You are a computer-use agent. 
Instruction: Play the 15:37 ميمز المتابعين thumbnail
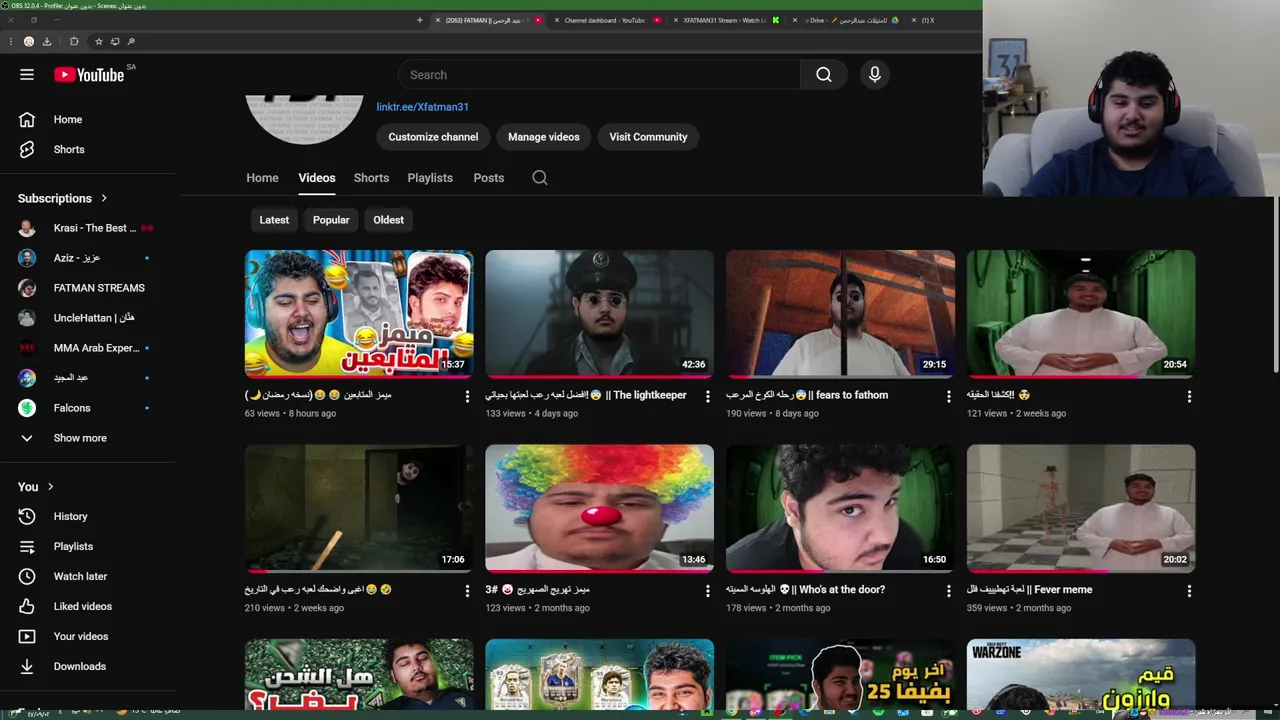(359, 314)
